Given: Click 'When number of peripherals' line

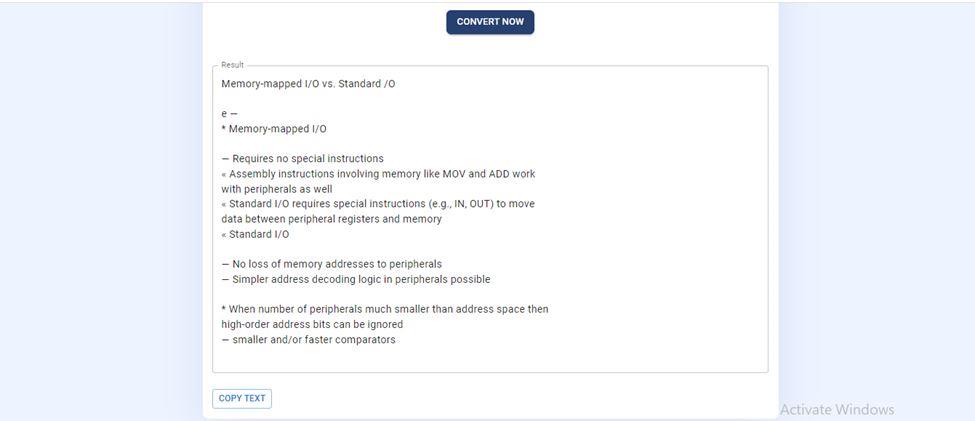Looking at the screenshot, I should pyautogui.click(x=385, y=309).
